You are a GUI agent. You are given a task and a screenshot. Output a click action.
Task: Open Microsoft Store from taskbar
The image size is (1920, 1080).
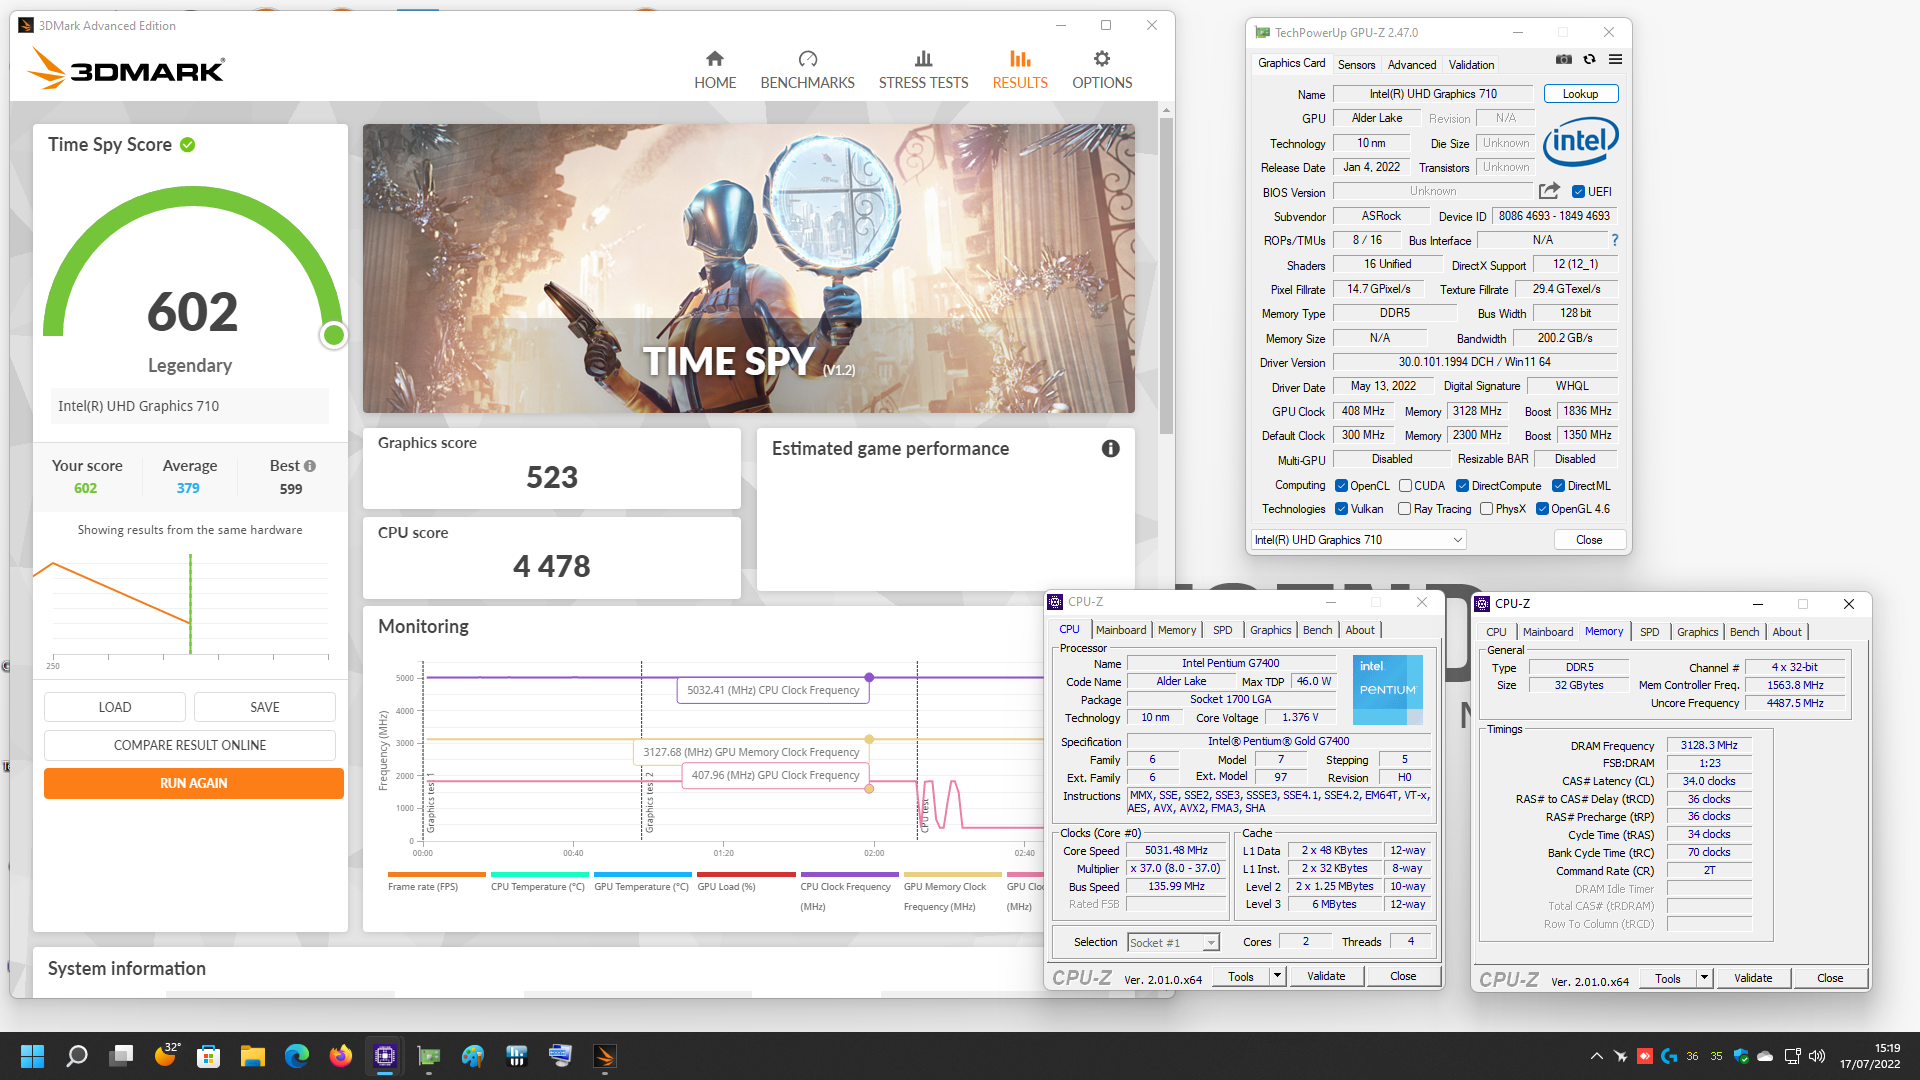(208, 1056)
